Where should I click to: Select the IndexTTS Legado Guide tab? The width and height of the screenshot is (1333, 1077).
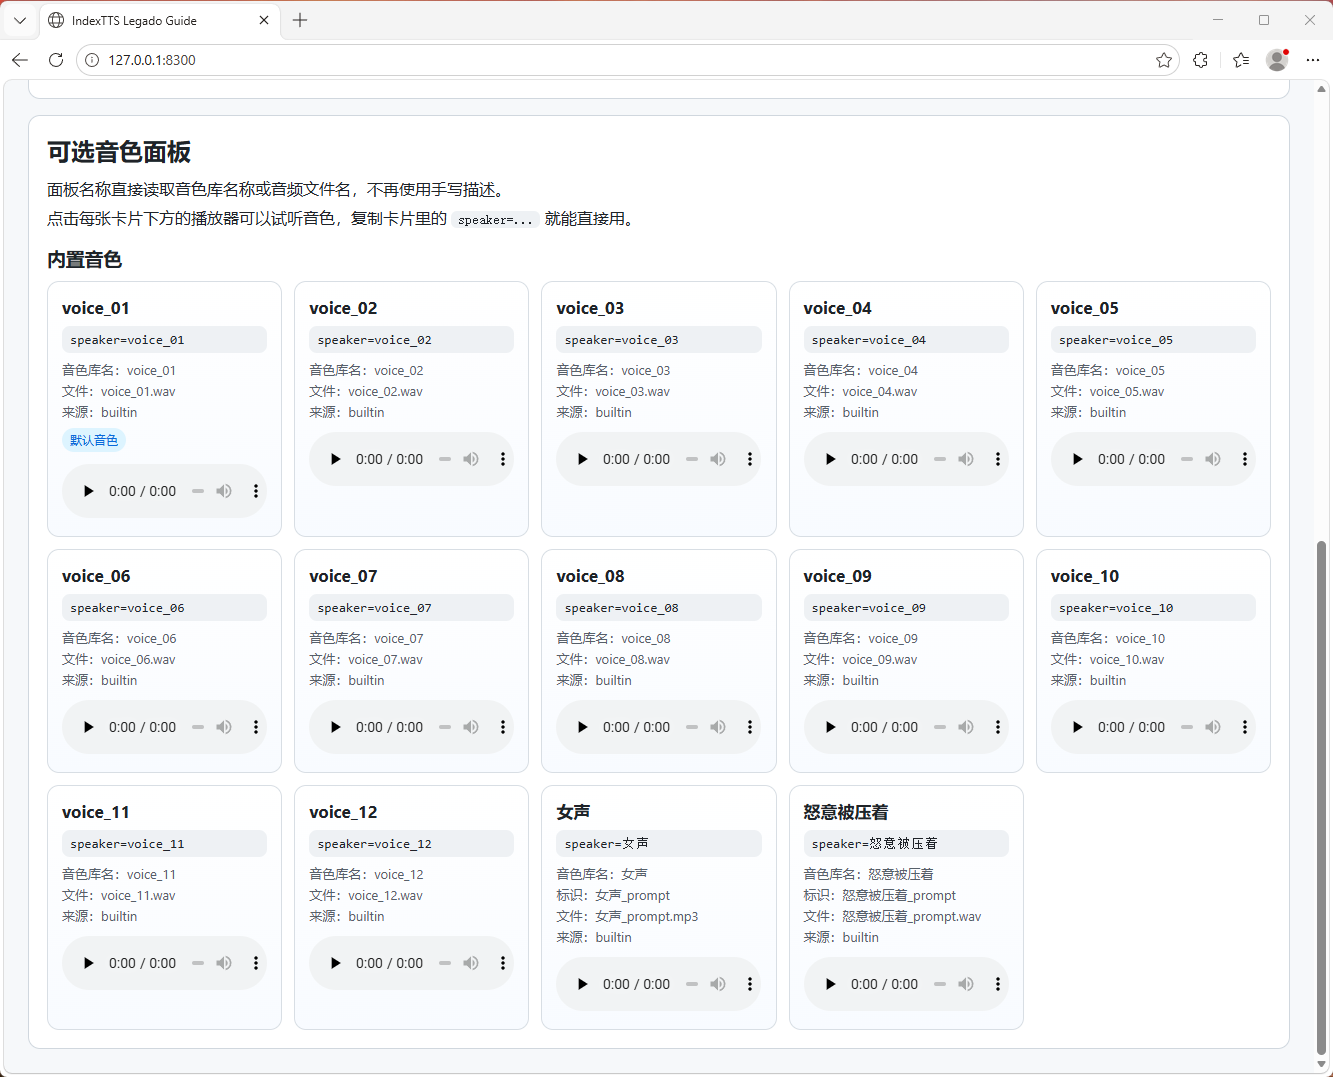point(150,20)
